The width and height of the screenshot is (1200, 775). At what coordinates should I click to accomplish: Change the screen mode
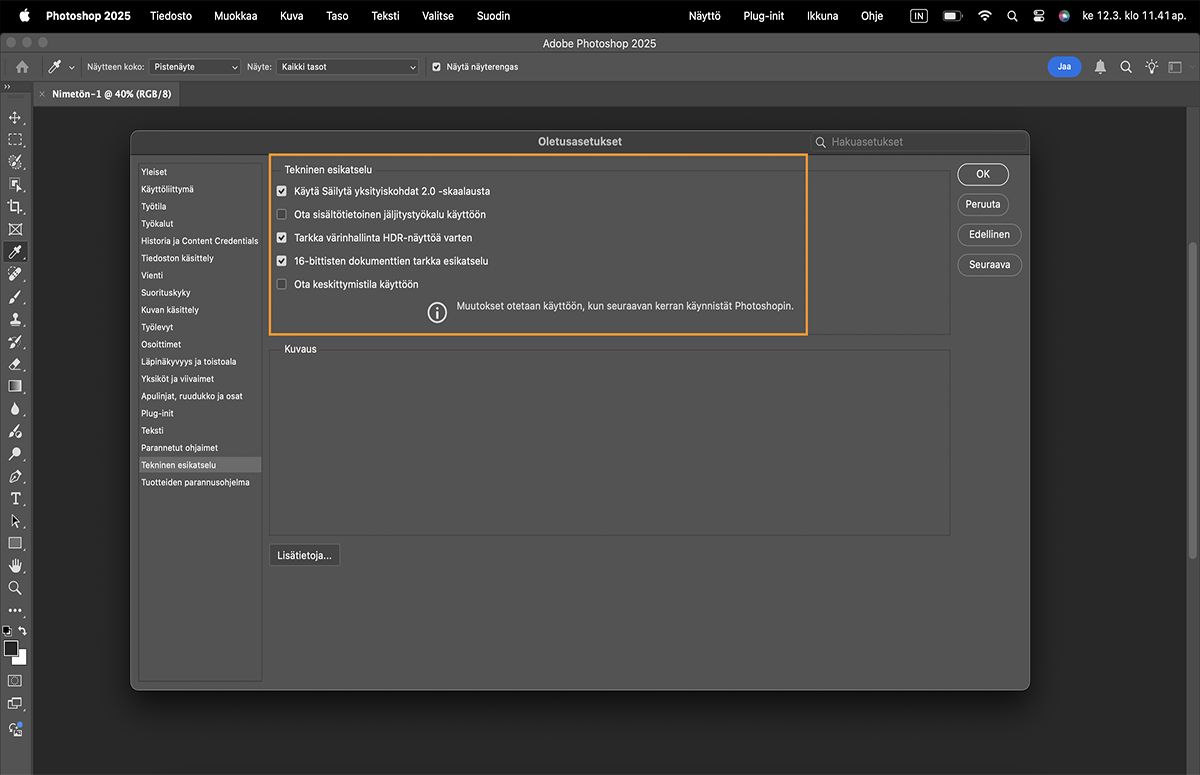coord(15,703)
